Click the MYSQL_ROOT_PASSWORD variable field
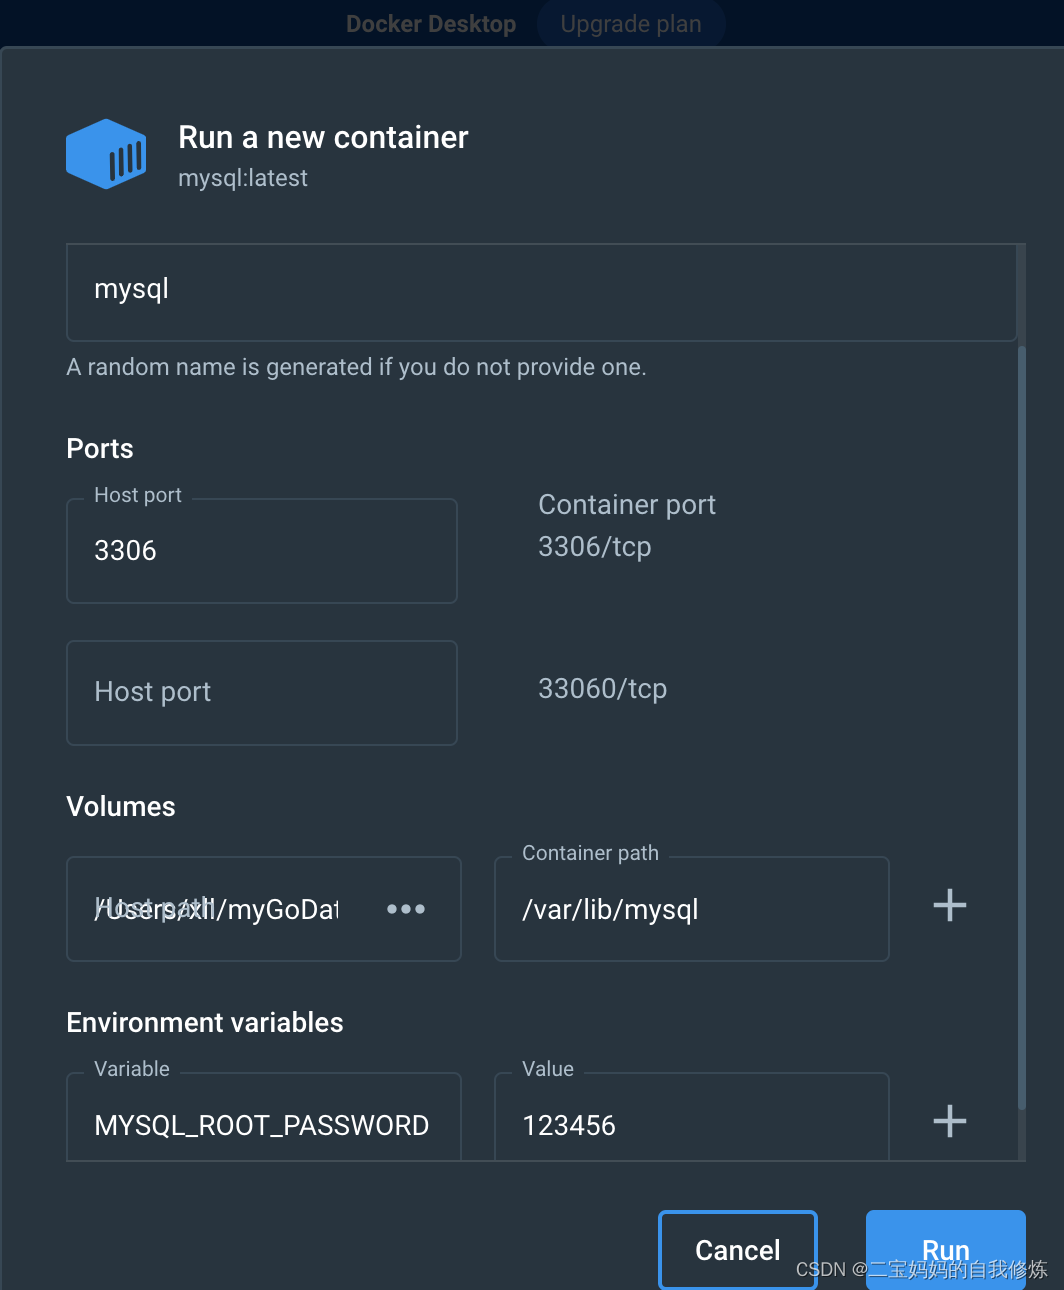This screenshot has height=1290, width=1064. [x=261, y=1124]
